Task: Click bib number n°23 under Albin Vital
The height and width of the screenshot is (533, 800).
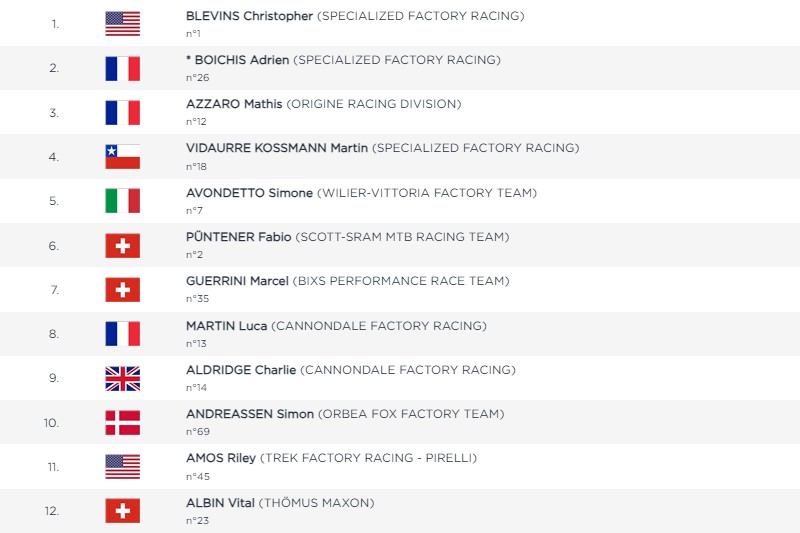Action: click(197, 520)
